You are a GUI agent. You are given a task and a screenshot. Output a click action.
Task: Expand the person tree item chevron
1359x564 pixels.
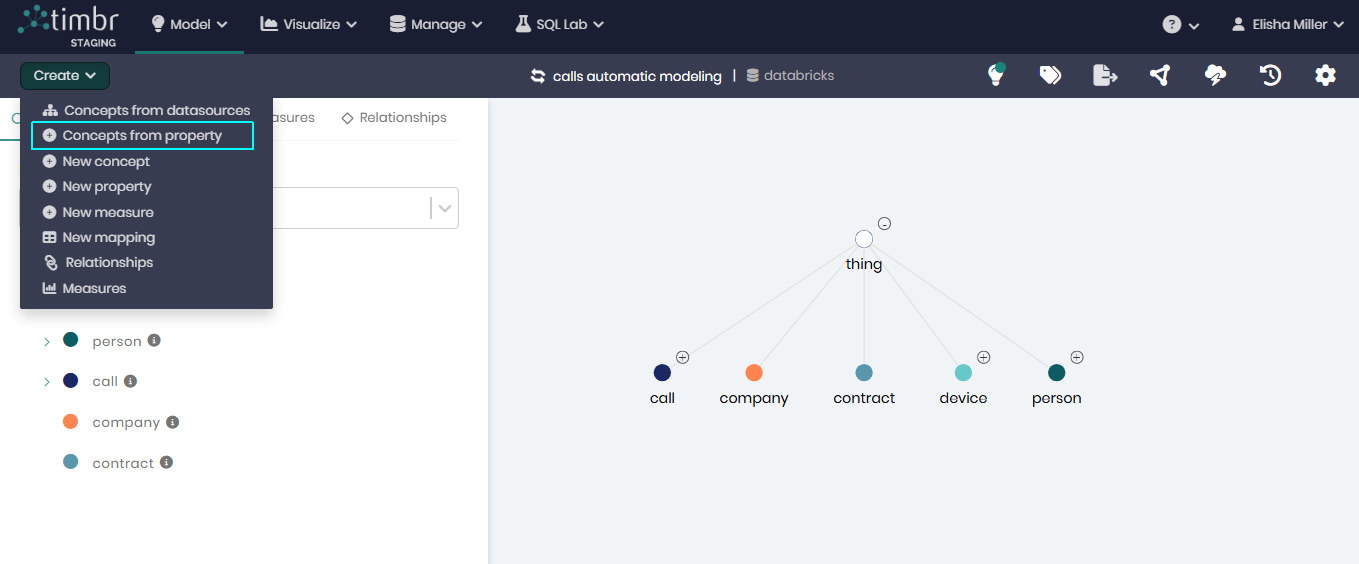pyautogui.click(x=46, y=341)
